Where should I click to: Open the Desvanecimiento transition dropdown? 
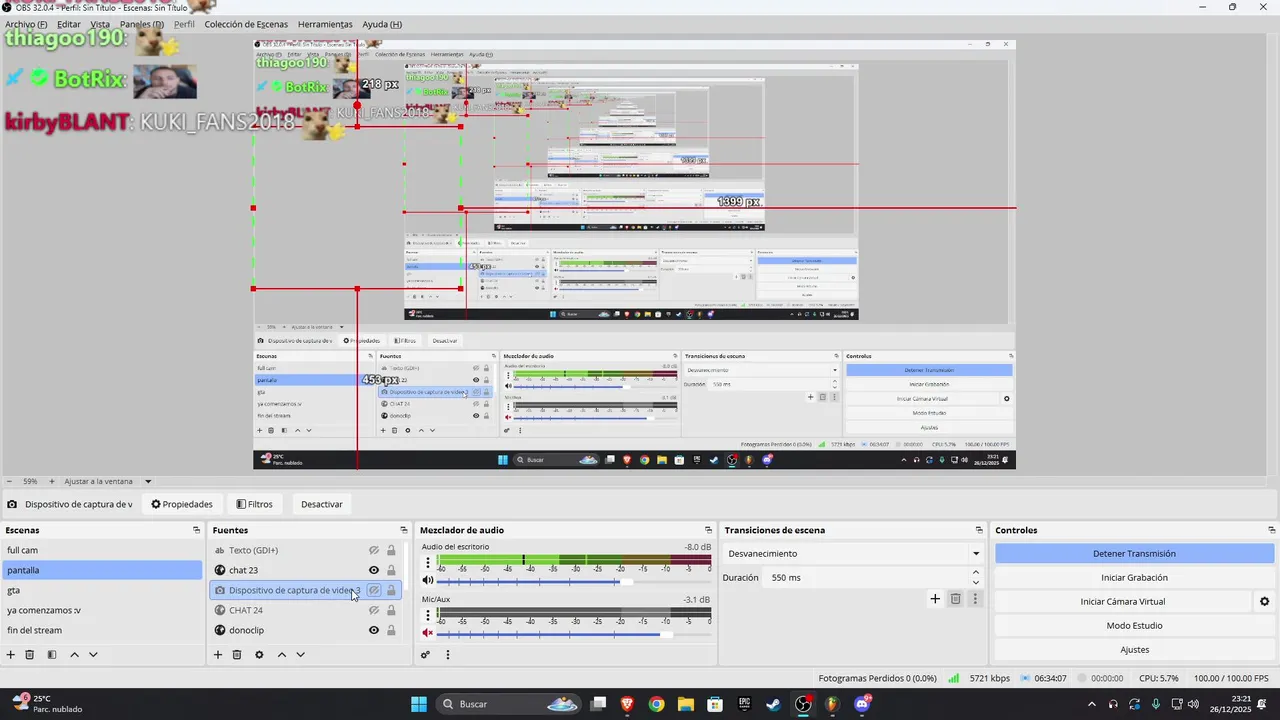[853, 553]
